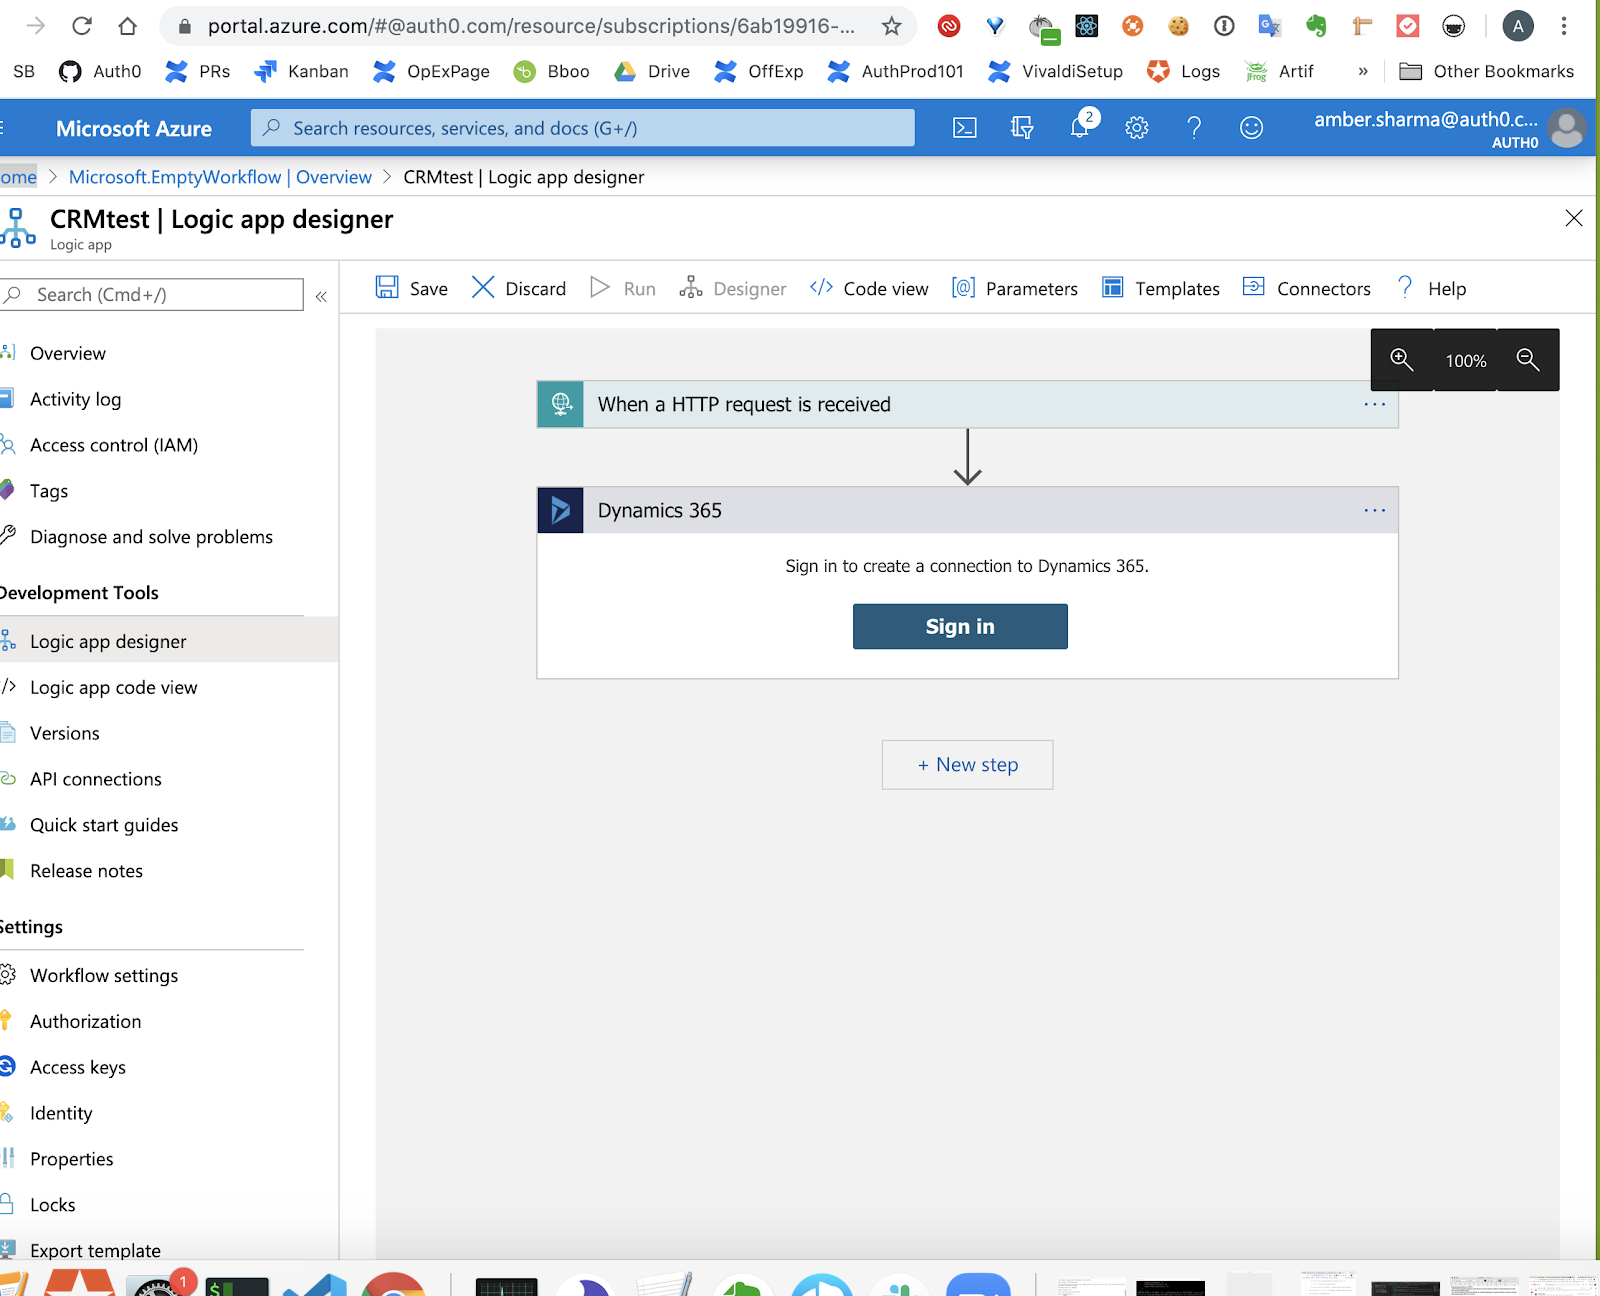The image size is (1600, 1296).
Task: Zoom out on the designer canvas
Action: (1528, 360)
